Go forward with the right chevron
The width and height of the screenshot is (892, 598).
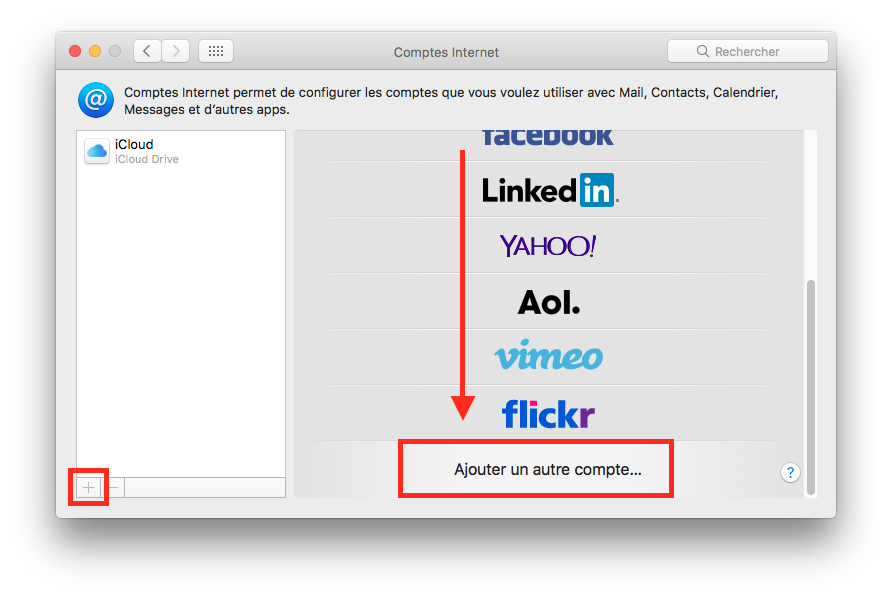coord(176,51)
